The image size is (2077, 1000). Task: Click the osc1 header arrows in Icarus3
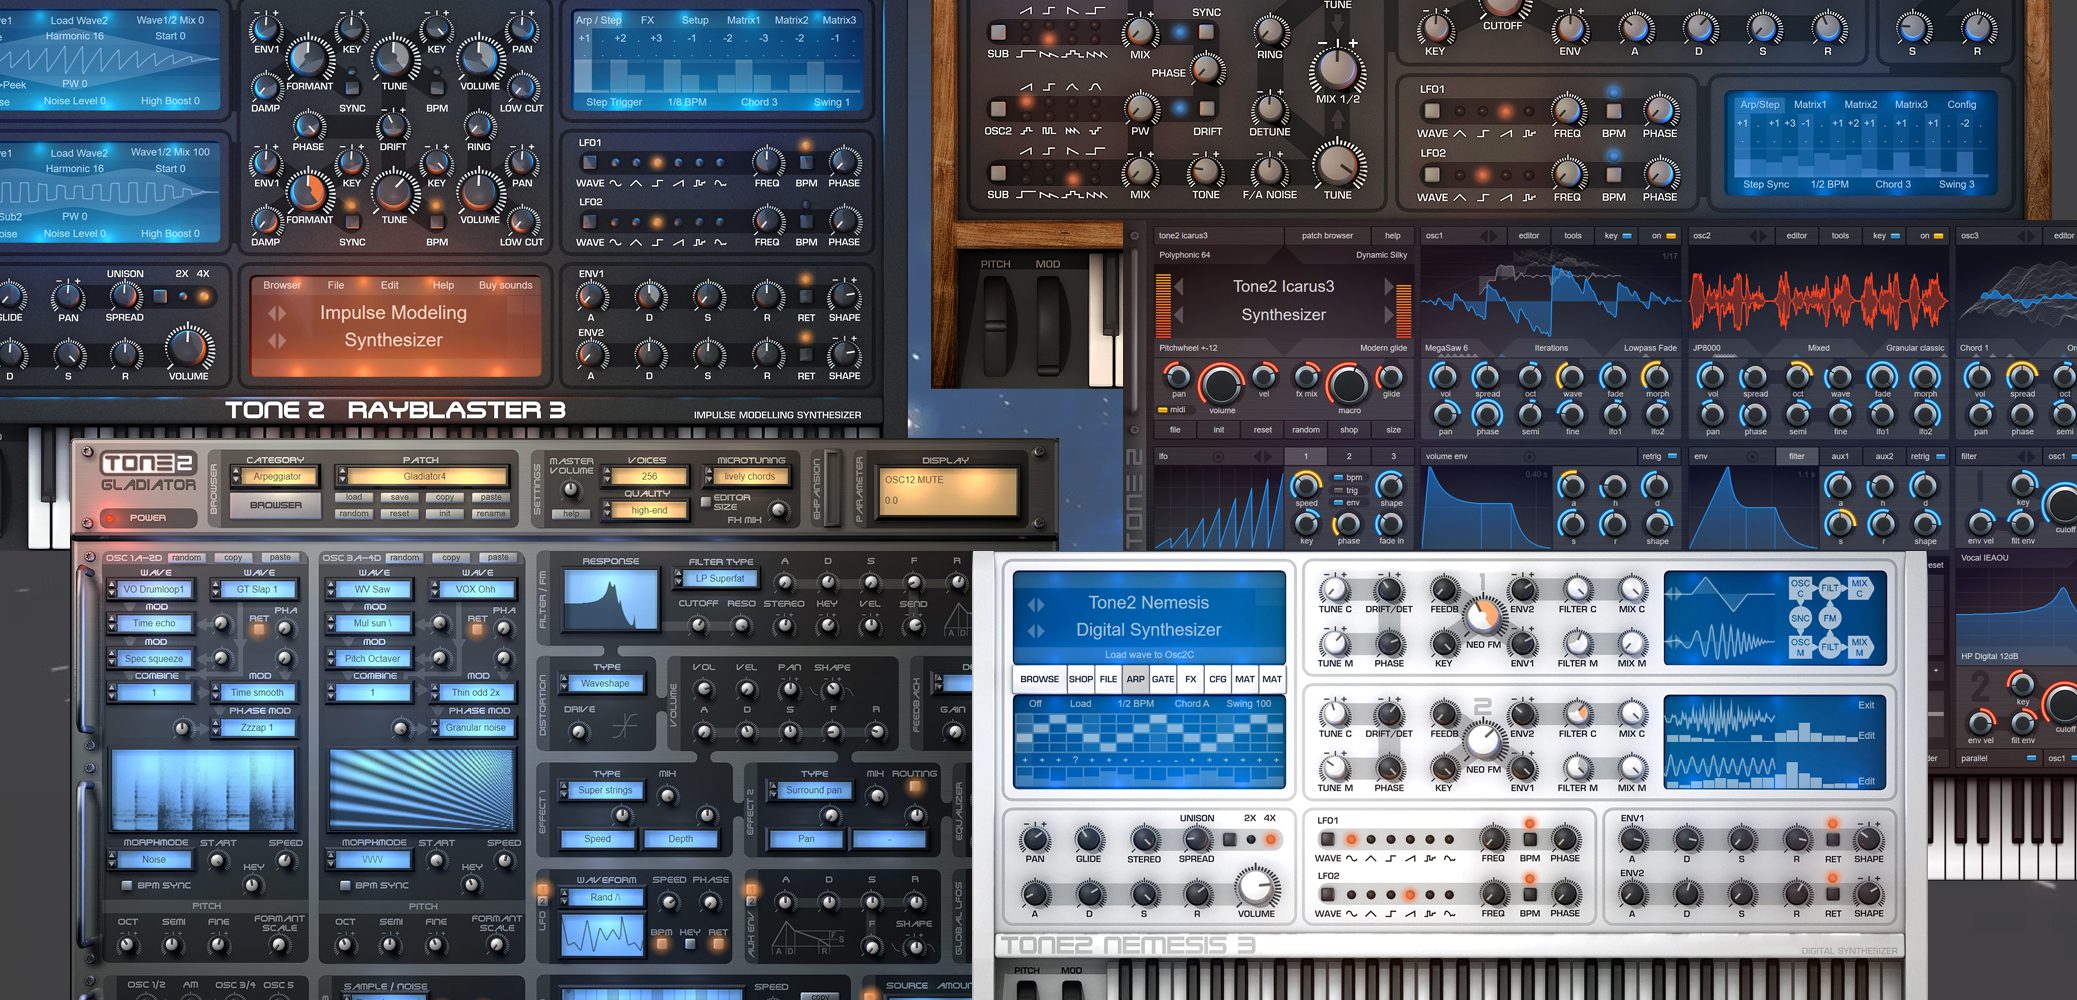coord(1489,236)
